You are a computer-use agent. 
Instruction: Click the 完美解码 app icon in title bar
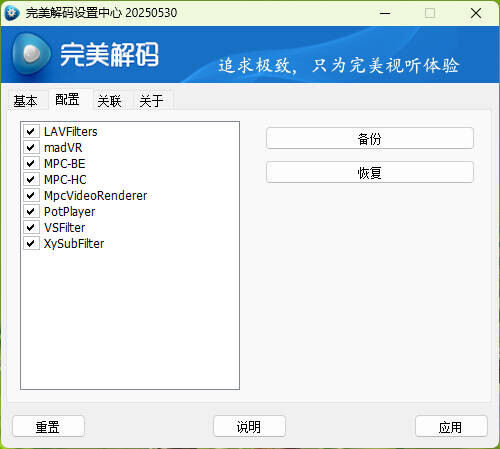(x=12, y=13)
